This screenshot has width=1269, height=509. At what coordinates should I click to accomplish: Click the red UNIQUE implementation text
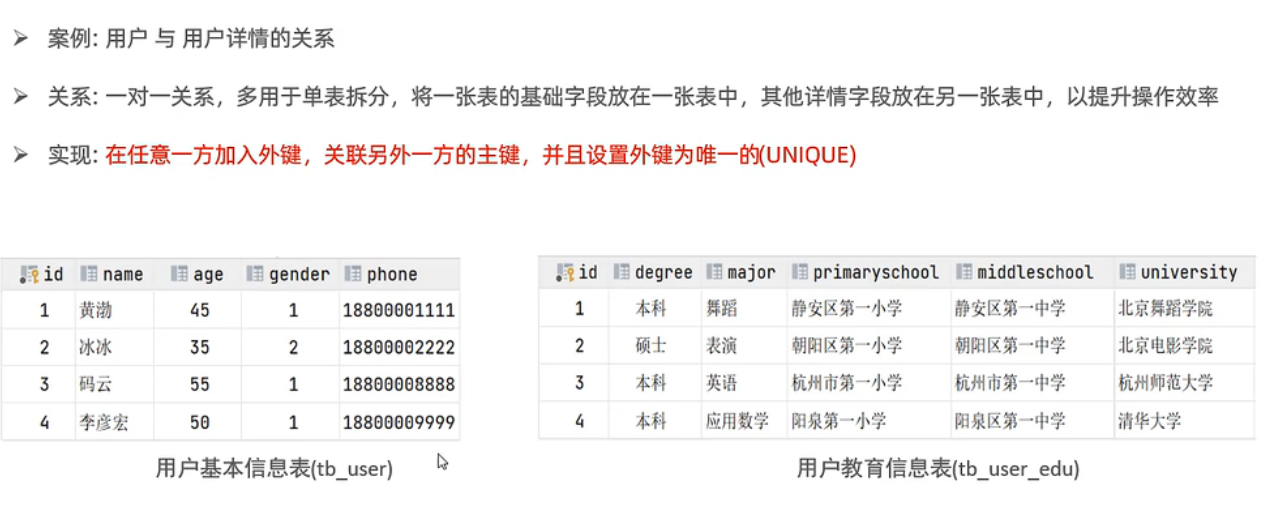pyautogui.click(x=480, y=155)
